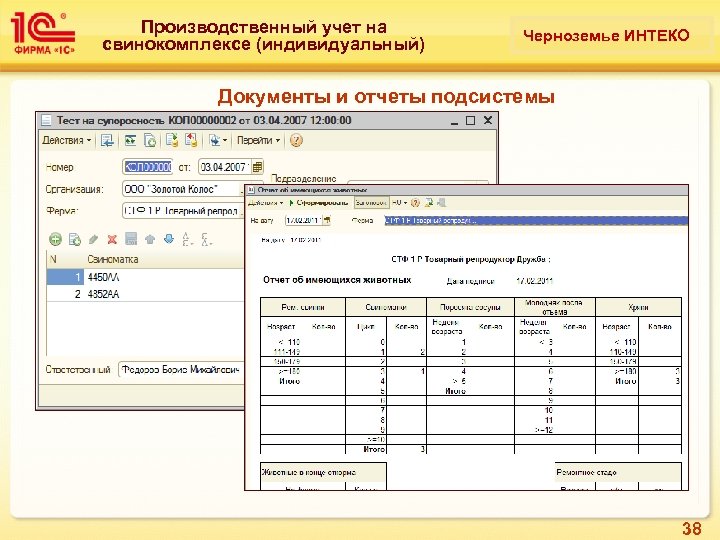Image resolution: width=720 pixels, height=540 pixels.
Task: Click the document icon in test window title
Action: [x=46, y=120]
